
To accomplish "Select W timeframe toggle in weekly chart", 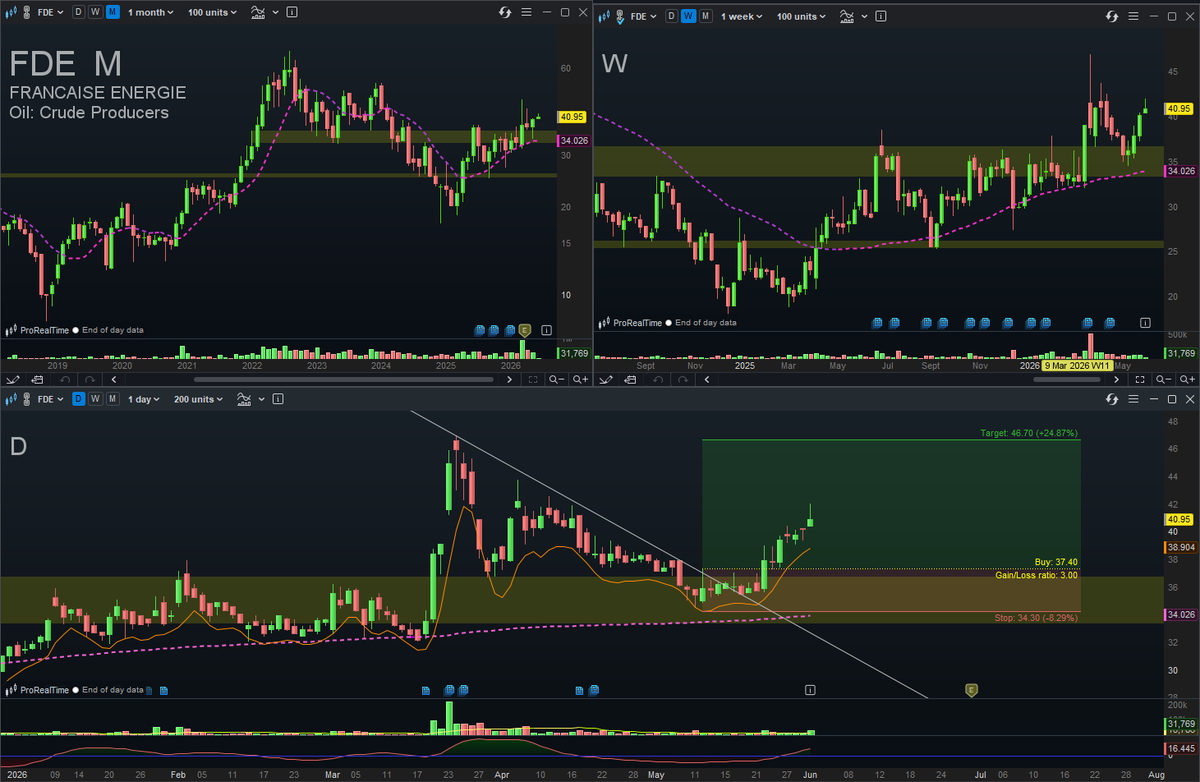I will tap(688, 16).
